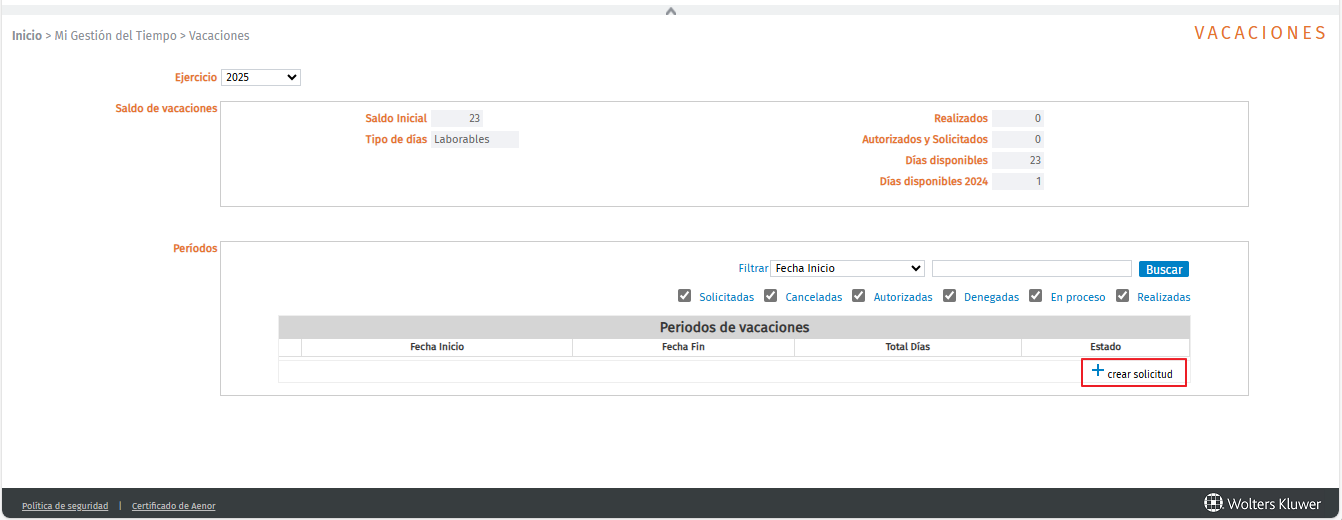Click the Realizados value field
1342x520 pixels.
(1018, 118)
